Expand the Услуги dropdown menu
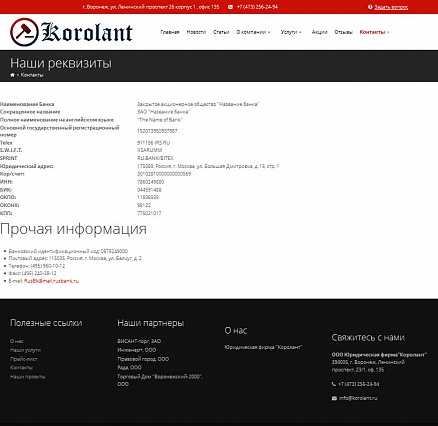The image size is (438, 426). [x=291, y=32]
